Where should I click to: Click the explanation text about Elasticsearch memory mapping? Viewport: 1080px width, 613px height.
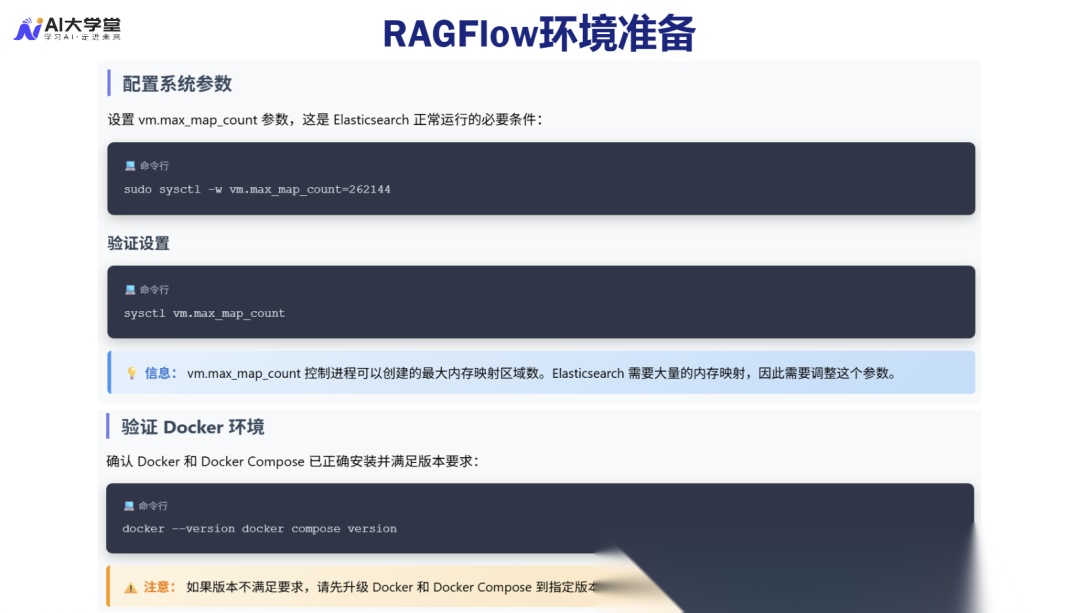pos(542,373)
